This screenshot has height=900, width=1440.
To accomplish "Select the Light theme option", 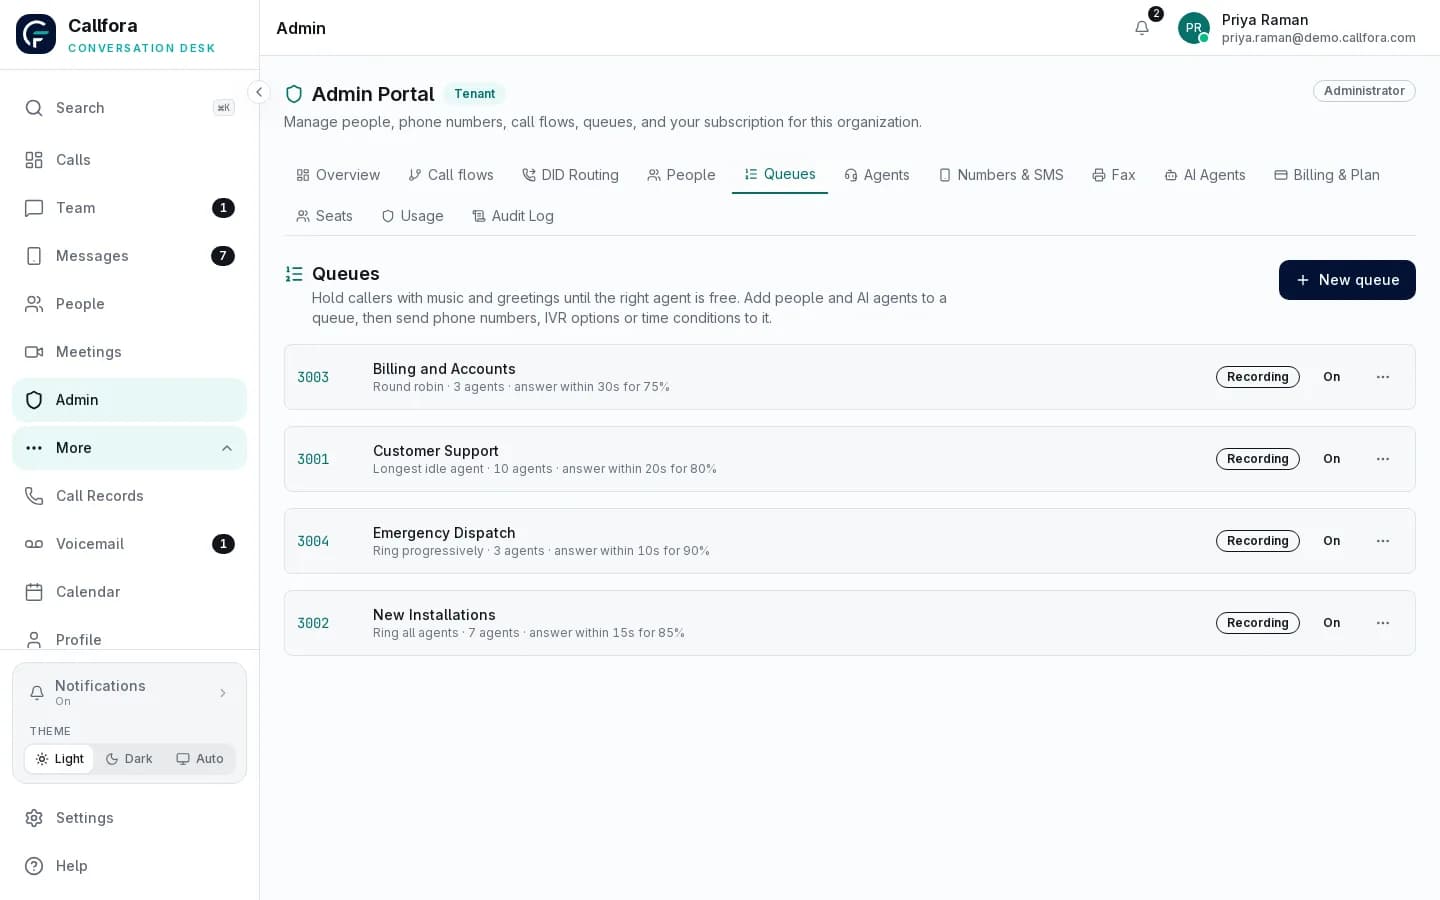I will 59,759.
